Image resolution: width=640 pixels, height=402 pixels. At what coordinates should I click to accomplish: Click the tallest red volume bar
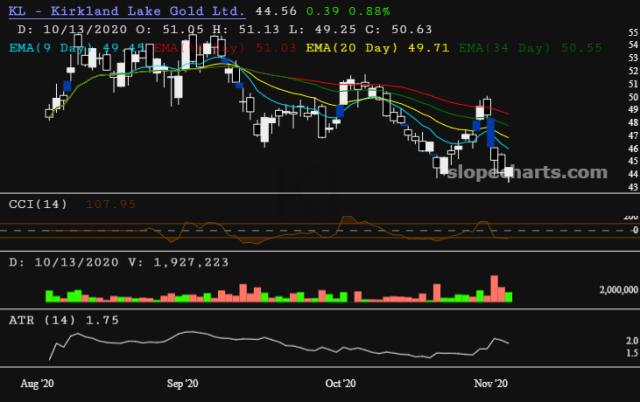(x=493, y=288)
